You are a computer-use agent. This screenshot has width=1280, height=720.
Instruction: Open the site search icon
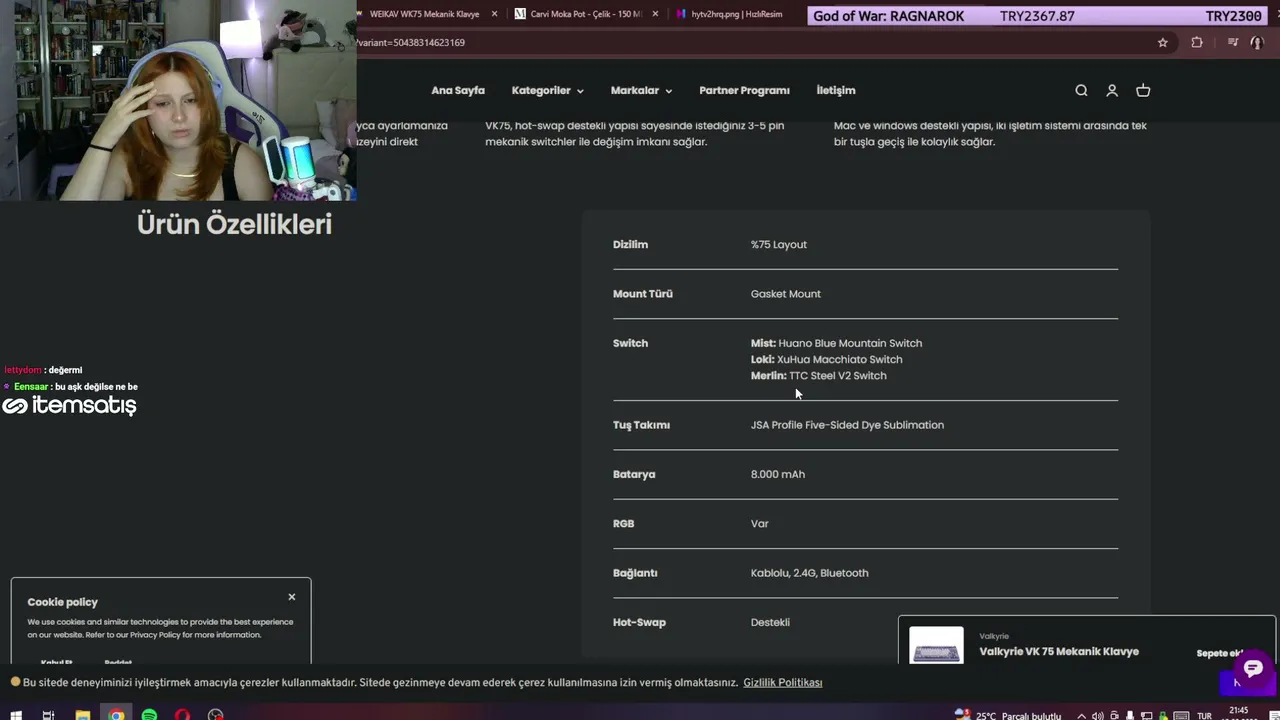[1081, 90]
